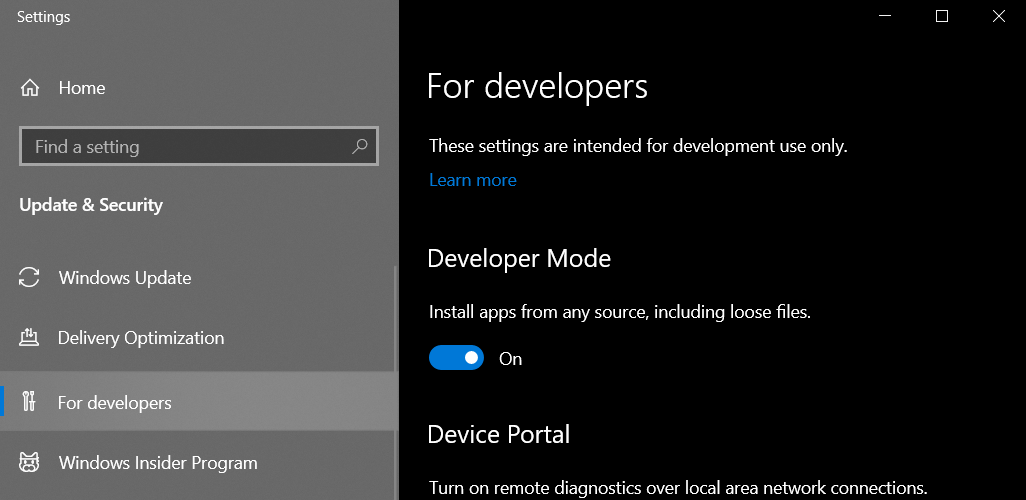Turn off the Developer Mode toggle
The width and height of the screenshot is (1026, 500).
coord(456,358)
